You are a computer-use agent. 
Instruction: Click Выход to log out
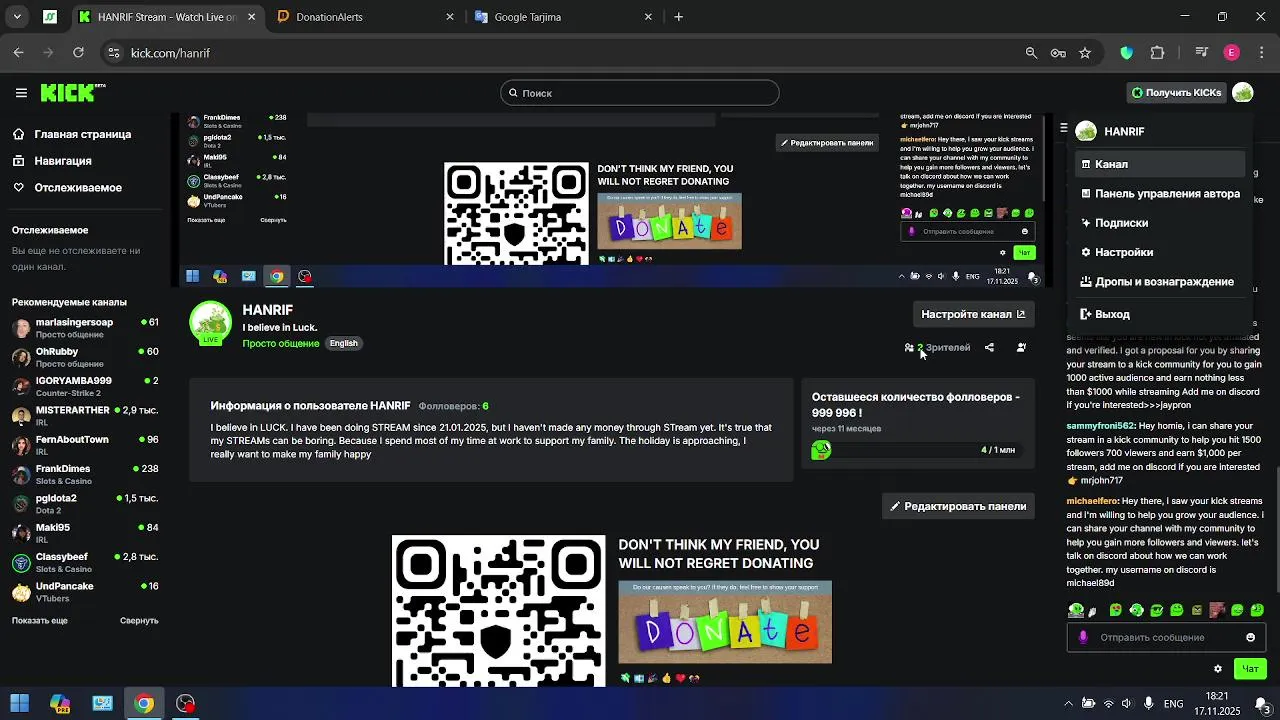point(1160,314)
